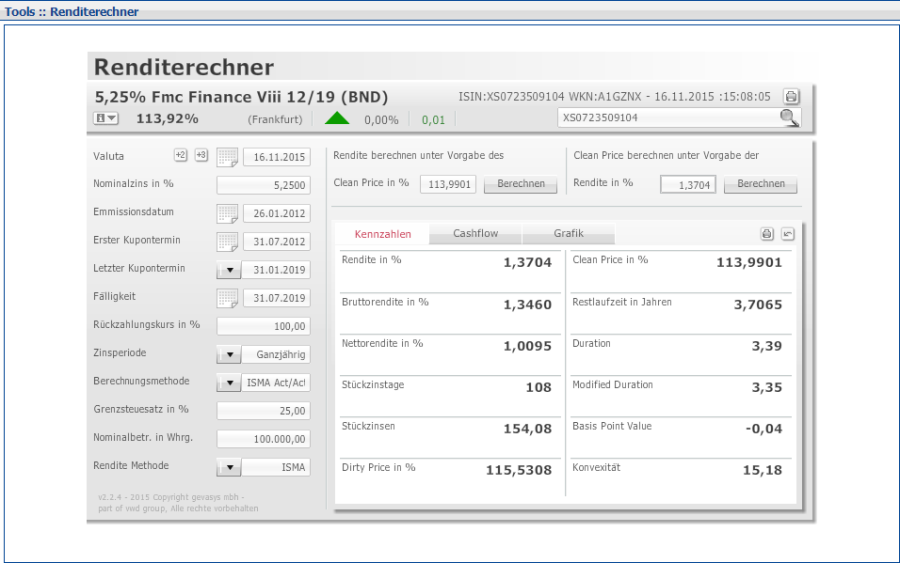The image size is (900, 563).
Task: Open the Valuta calendar picker
Action: [228, 157]
